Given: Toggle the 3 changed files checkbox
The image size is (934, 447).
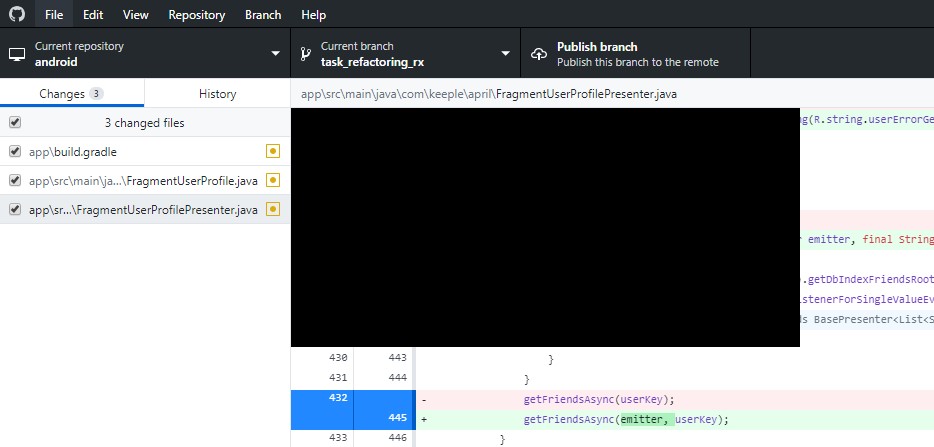Looking at the screenshot, I should point(15,122).
